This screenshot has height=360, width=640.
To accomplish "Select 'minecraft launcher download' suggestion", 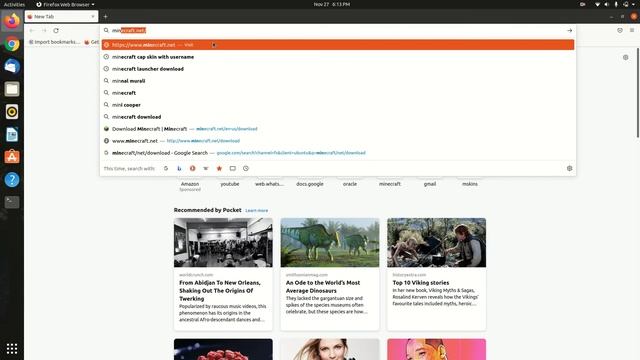I will [x=338, y=69].
